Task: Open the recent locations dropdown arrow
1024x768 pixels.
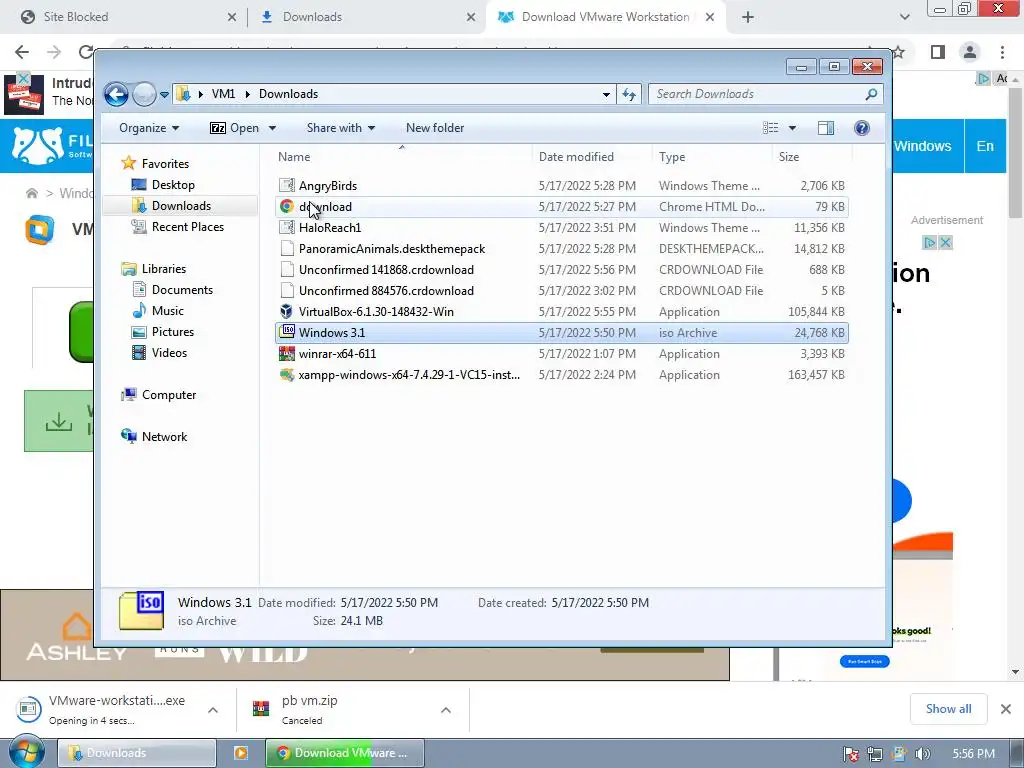Action: click(165, 95)
